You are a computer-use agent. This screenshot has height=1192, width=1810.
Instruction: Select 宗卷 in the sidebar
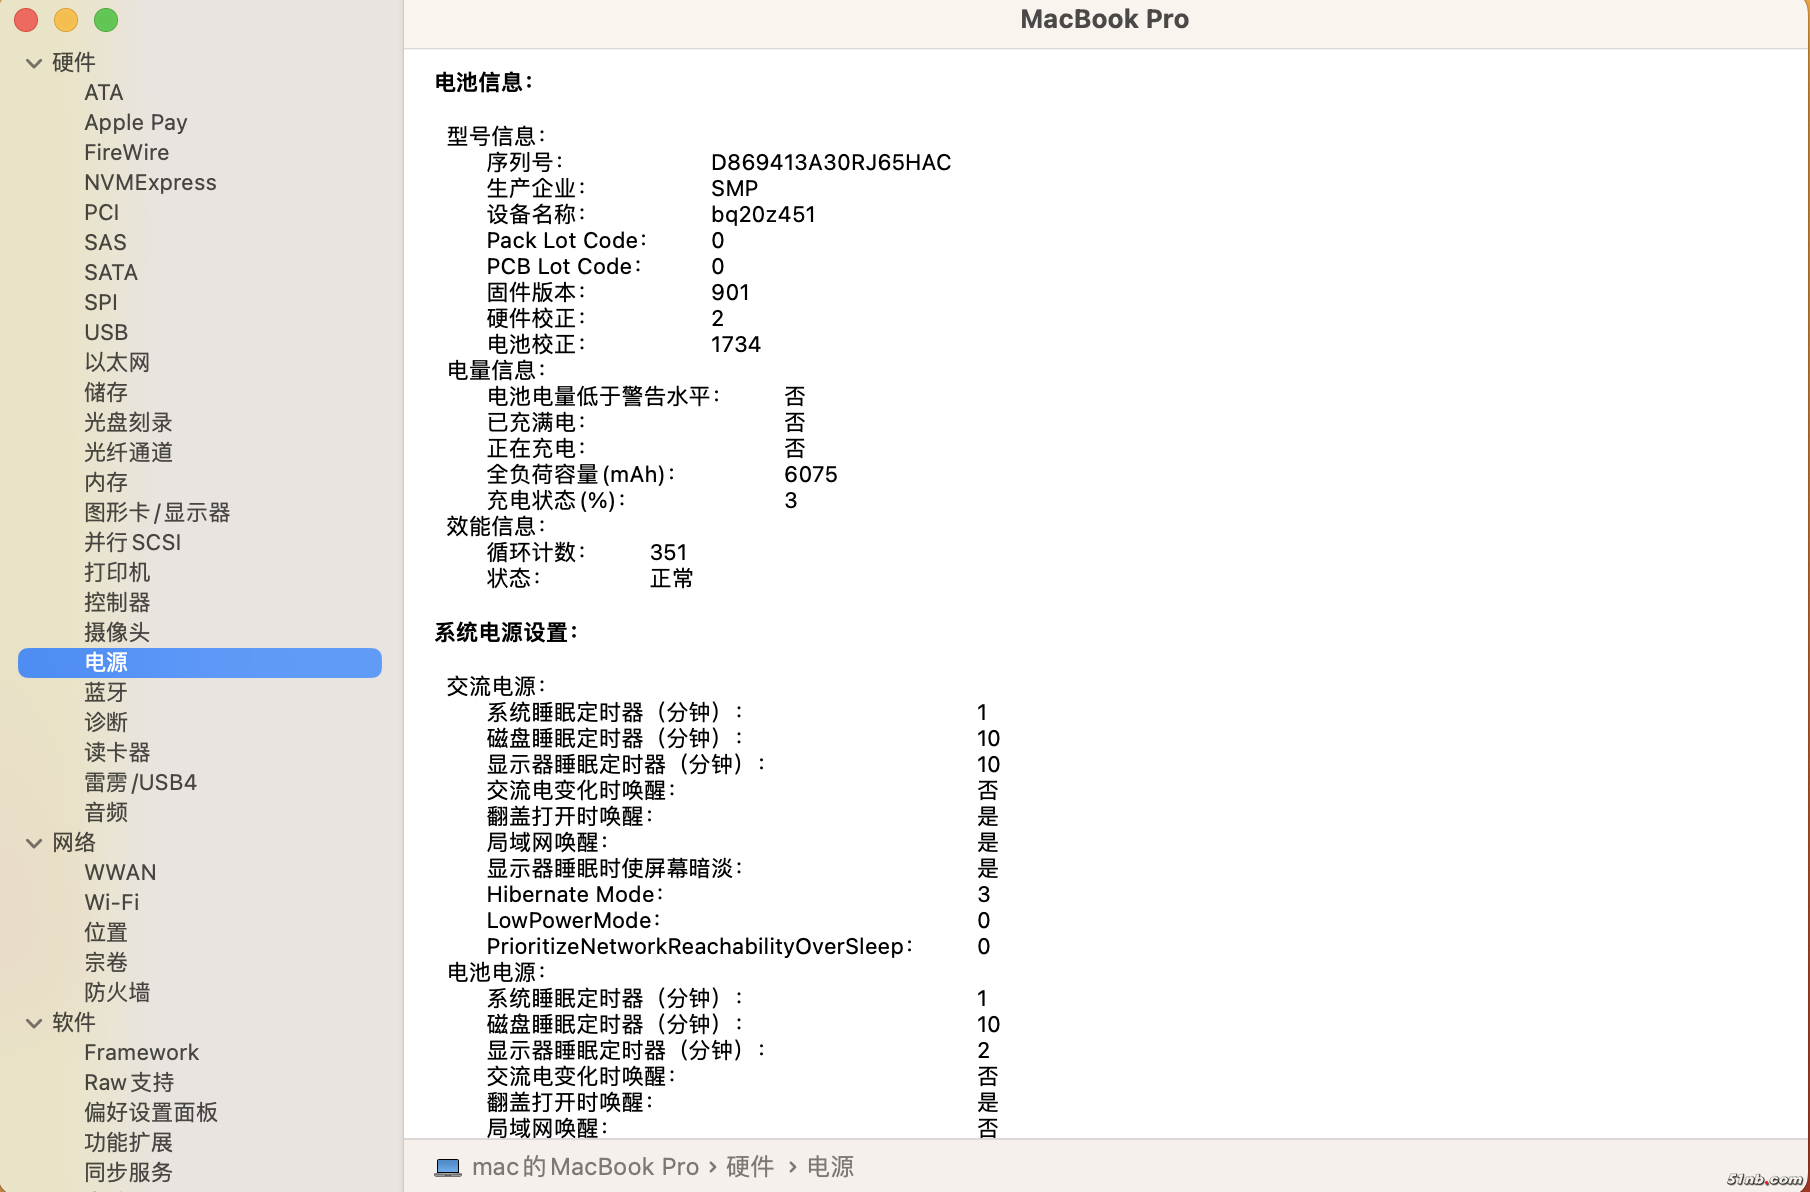[106, 963]
